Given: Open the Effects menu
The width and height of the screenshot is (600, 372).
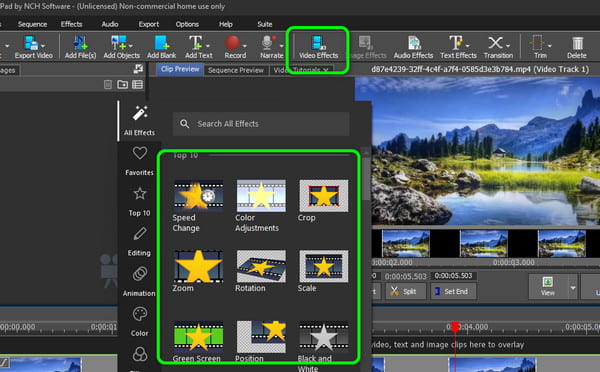Looking at the screenshot, I should tap(71, 24).
